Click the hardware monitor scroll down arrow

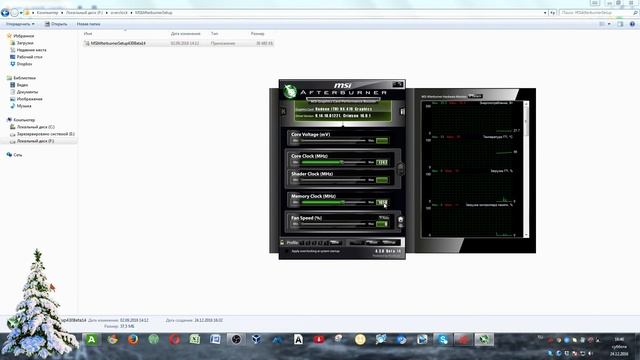(526, 235)
